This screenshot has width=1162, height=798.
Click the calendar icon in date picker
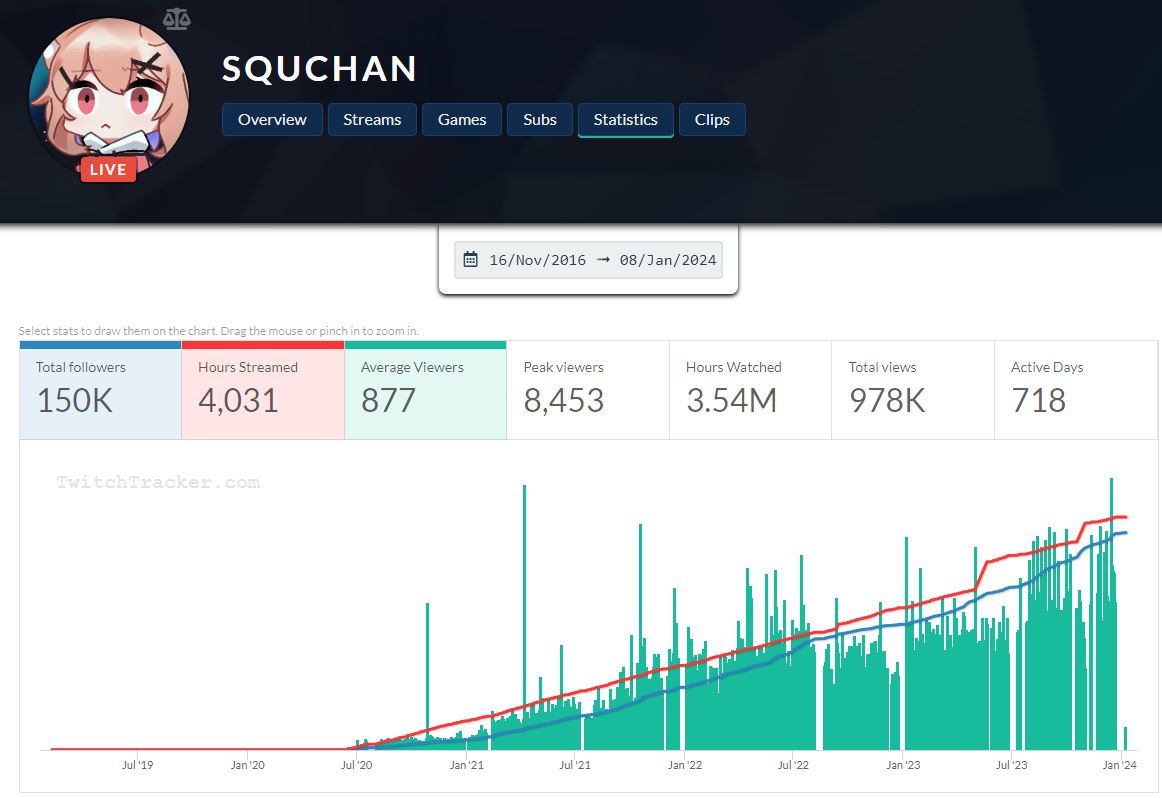coord(471,259)
